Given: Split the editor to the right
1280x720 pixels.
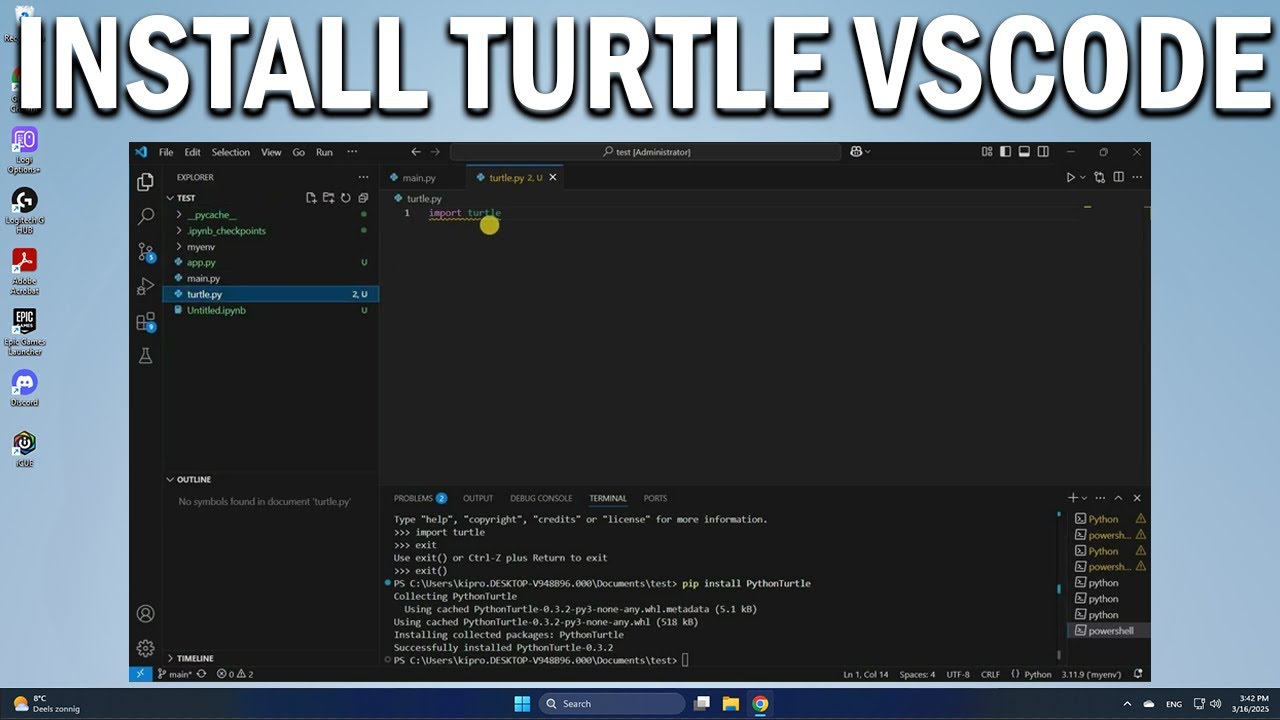Looking at the screenshot, I should coord(1119,177).
